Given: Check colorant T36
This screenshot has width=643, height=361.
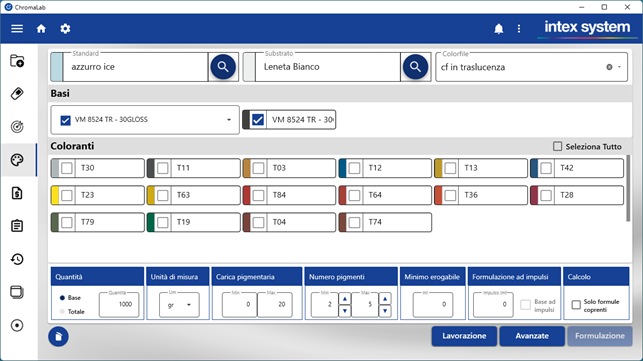Looking at the screenshot, I should [450, 195].
